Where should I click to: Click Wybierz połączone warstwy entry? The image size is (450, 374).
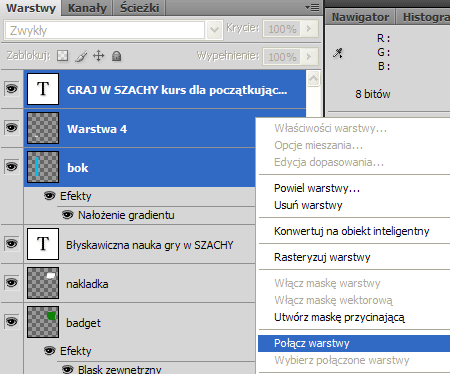[x=342, y=360]
